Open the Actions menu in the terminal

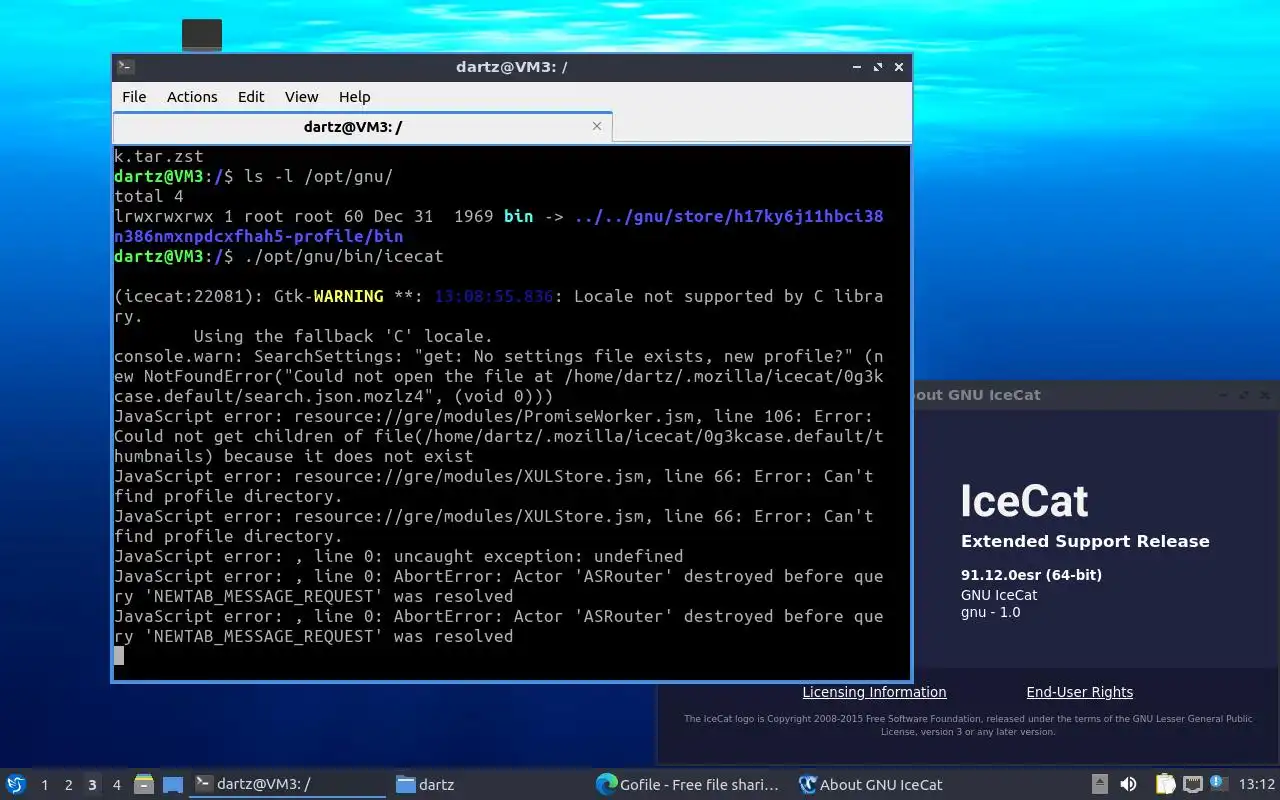point(192,97)
